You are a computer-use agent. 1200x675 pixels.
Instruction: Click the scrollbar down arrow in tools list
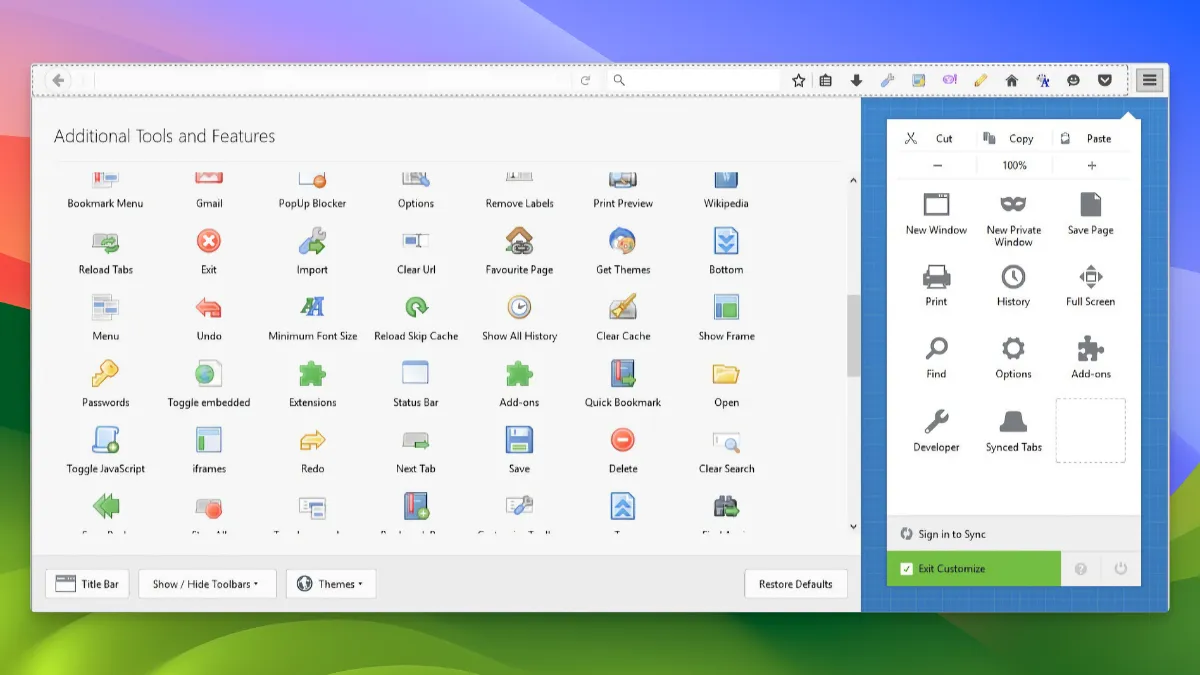tap(853, 526)
